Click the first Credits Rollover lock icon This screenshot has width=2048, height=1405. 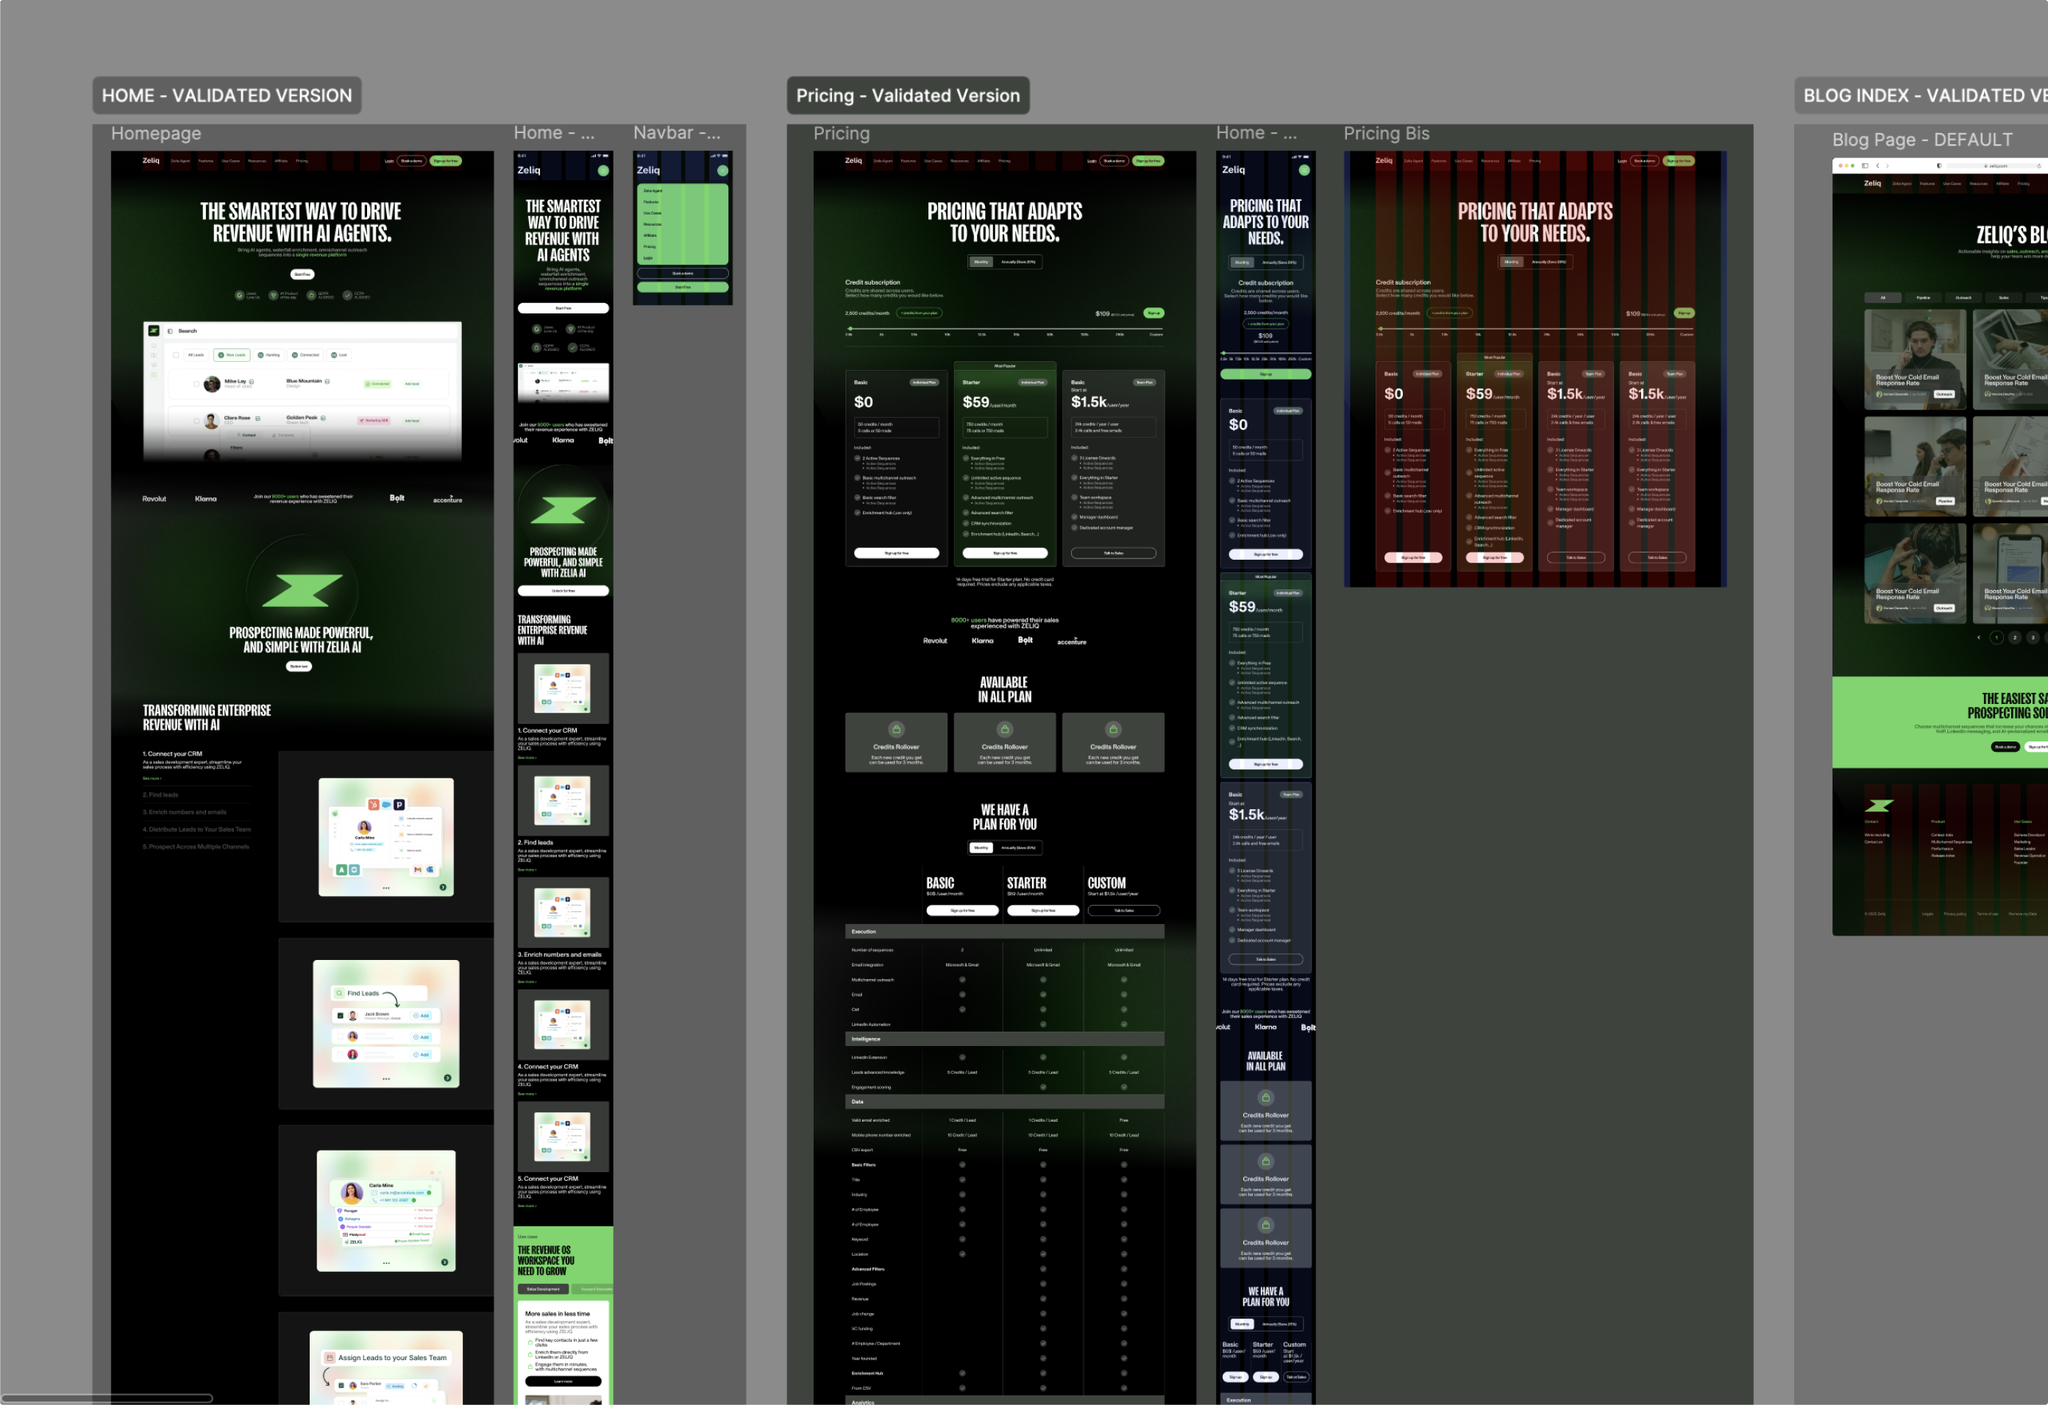tap(896, 730)
